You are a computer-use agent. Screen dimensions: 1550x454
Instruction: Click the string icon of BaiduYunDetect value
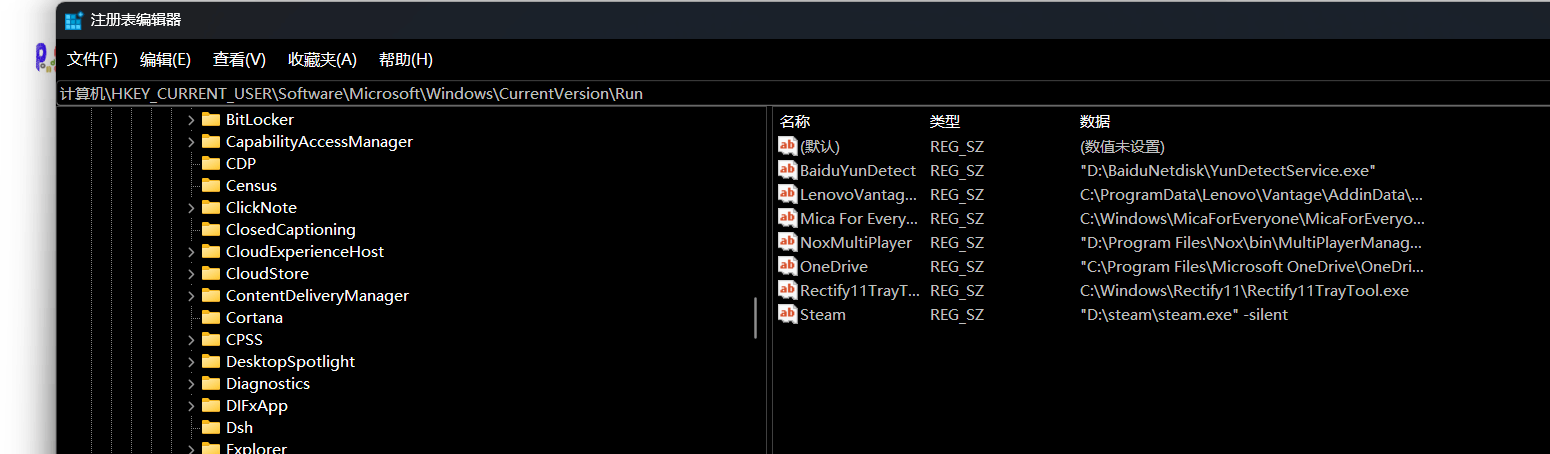(x=788, y=170)
